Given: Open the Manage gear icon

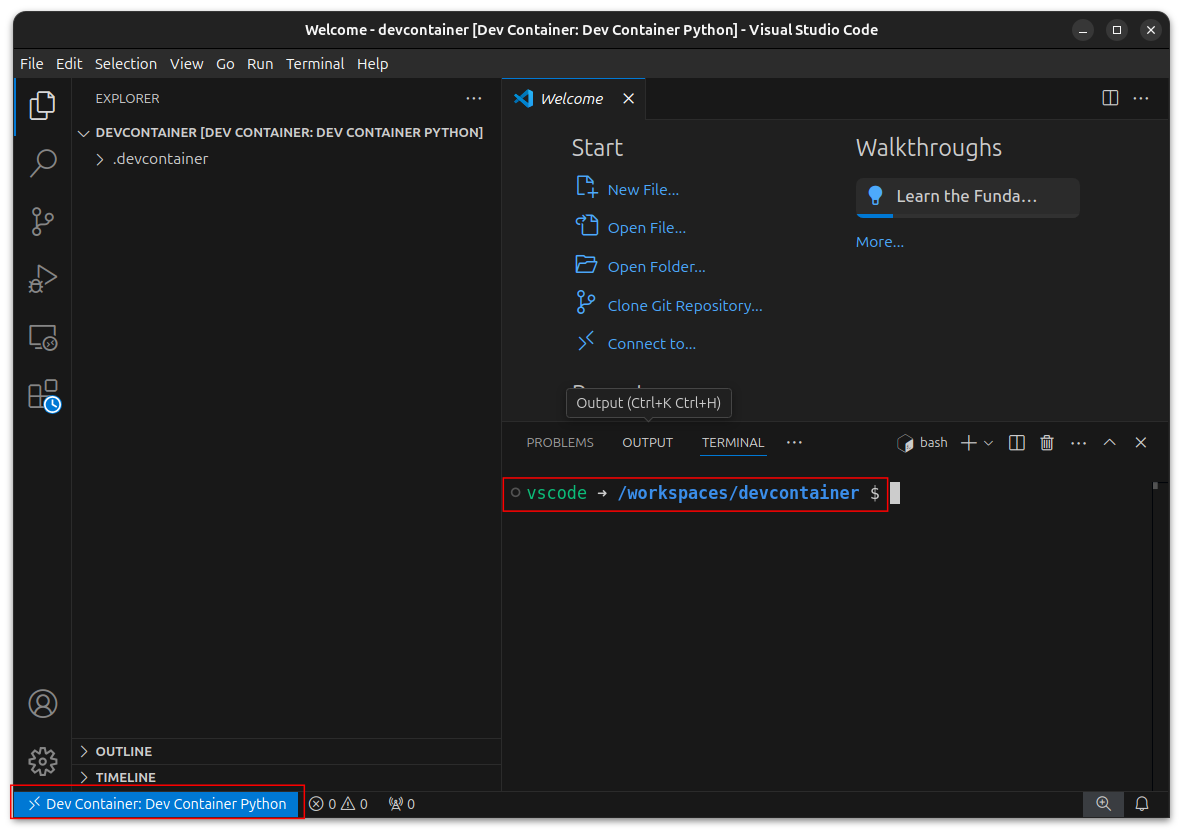Looking at the screenshot, I should tap(42, 762).
